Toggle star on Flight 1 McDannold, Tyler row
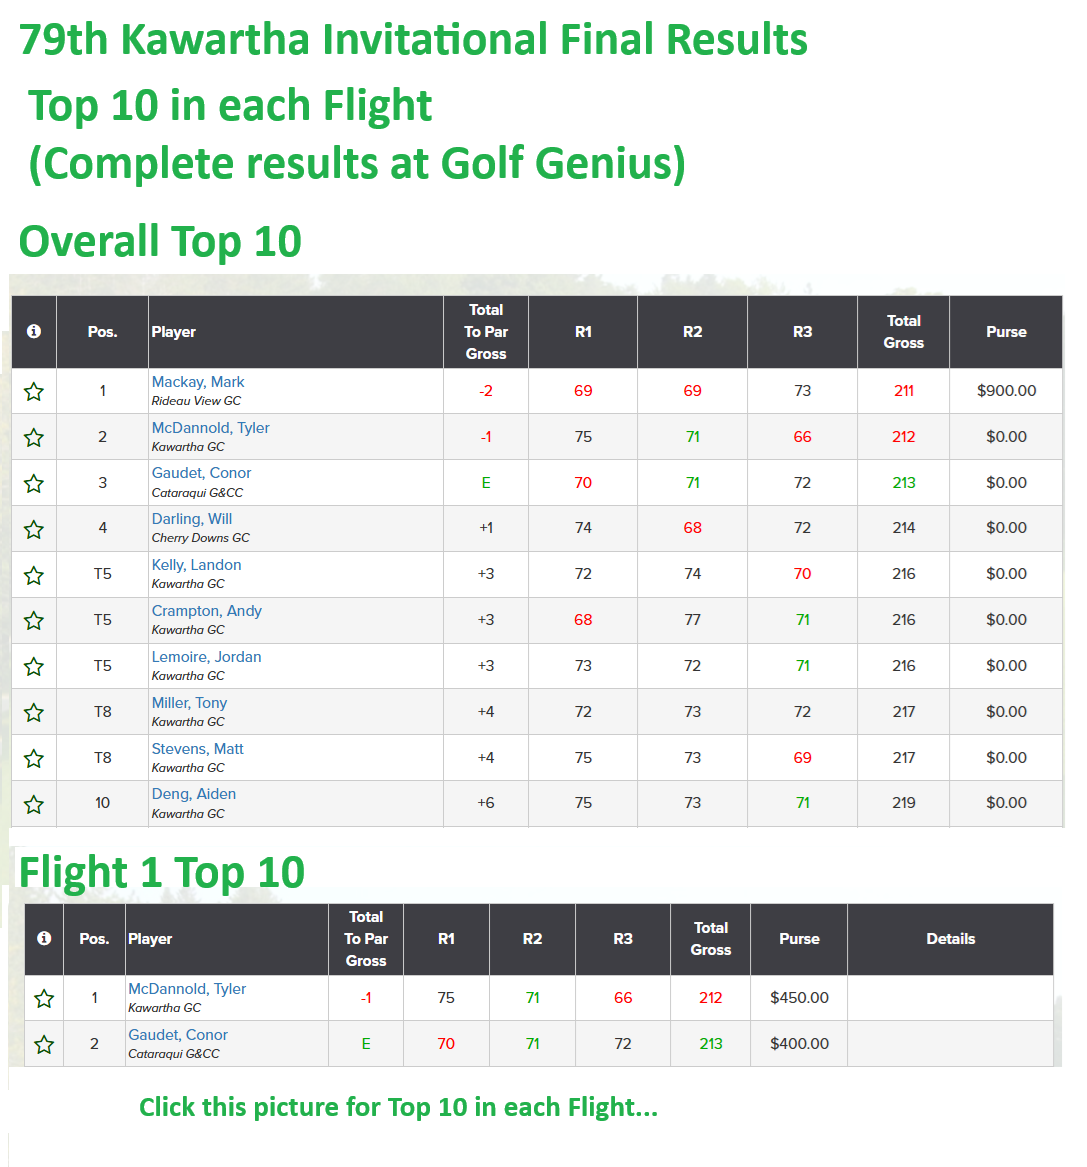The width and height of the screenshot is (1087, 1167). tap(44, 999)
